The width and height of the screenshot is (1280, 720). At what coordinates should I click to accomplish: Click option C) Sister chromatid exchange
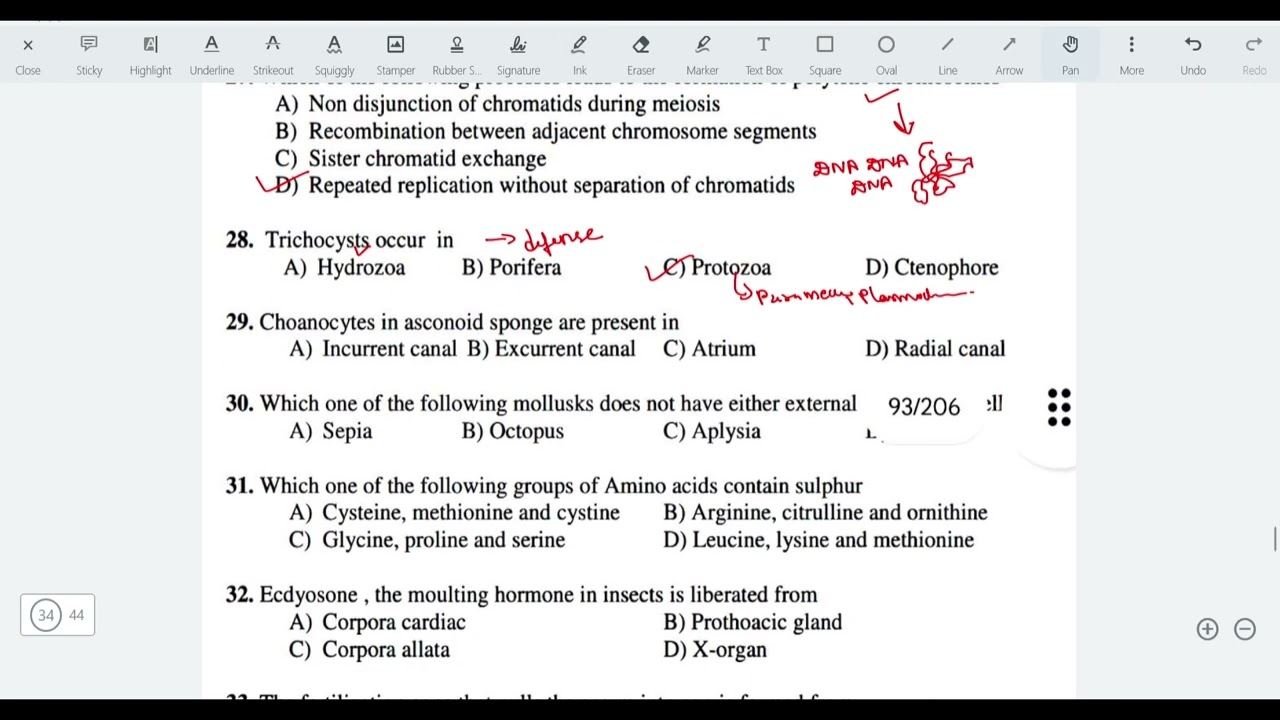[410, 158]
